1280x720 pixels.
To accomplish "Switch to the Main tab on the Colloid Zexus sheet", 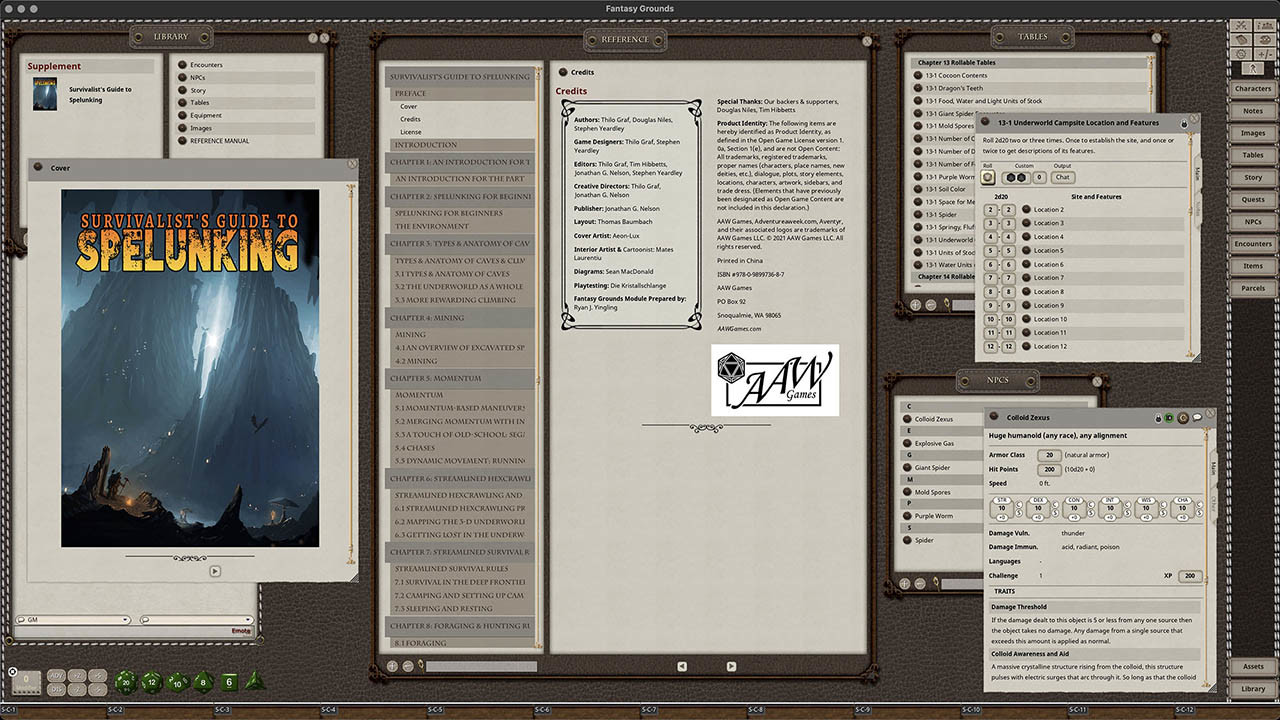I will (1213, 464).
